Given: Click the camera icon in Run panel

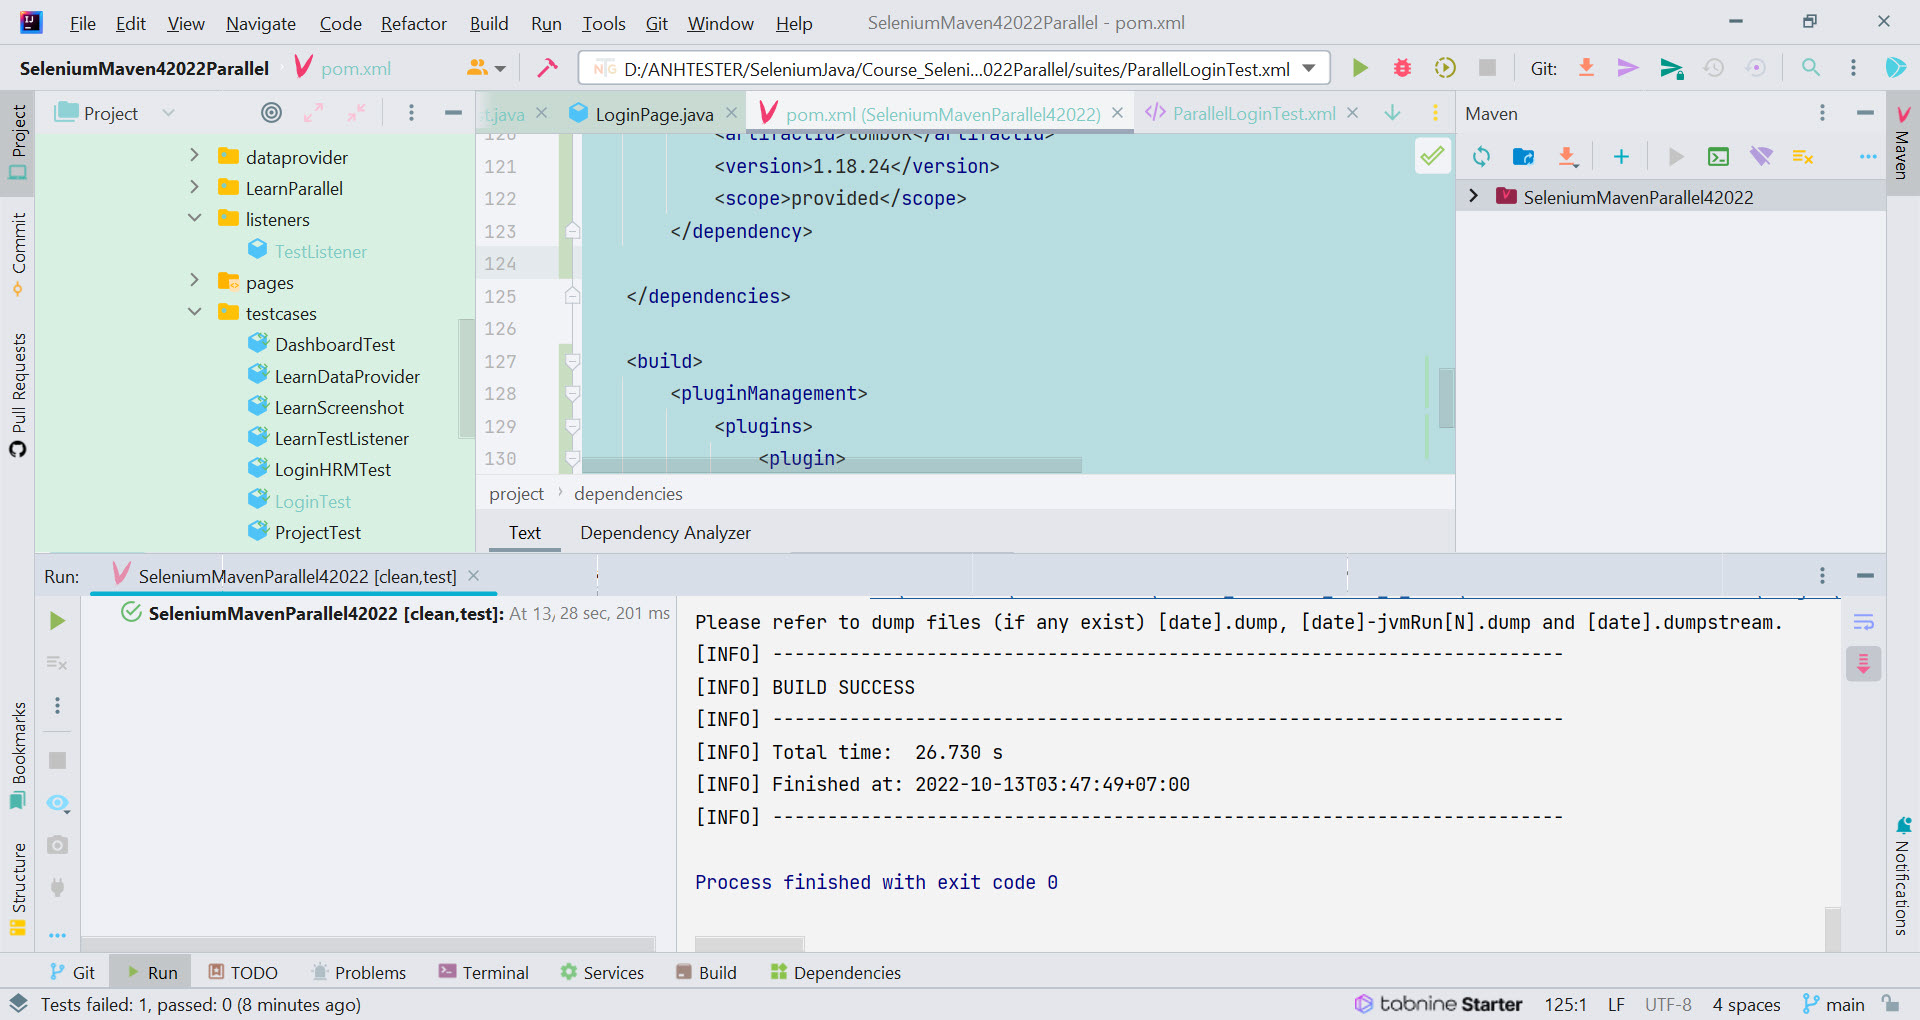Looking at the screenshot, I should coord(57,845).
